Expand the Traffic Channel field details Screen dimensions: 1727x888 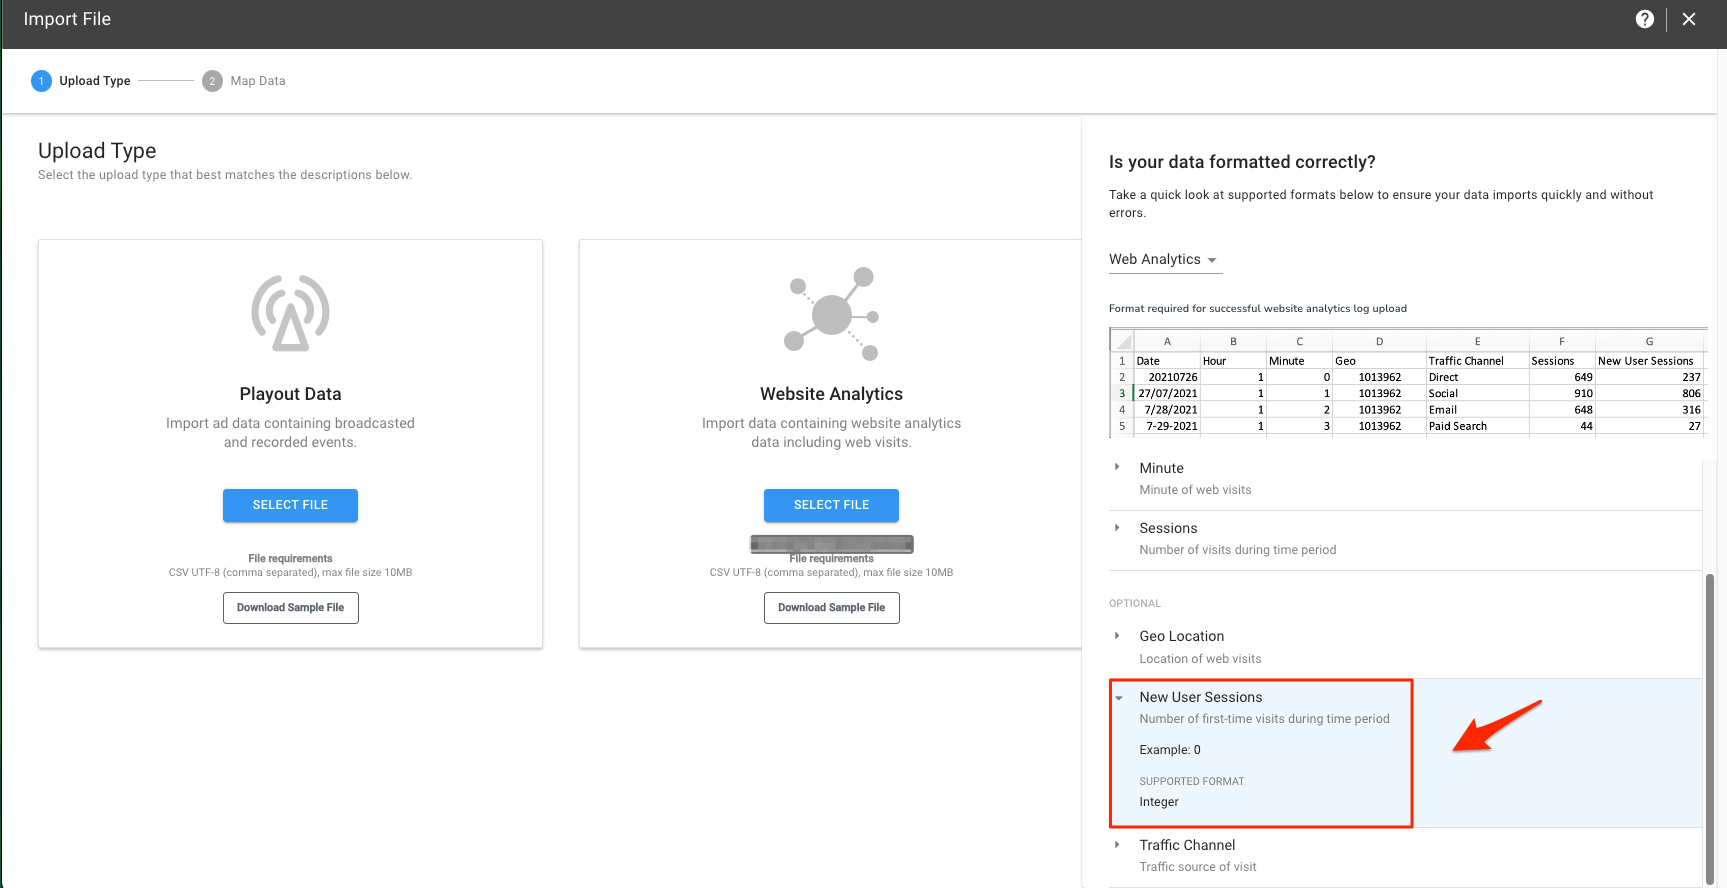[1118, 845]
